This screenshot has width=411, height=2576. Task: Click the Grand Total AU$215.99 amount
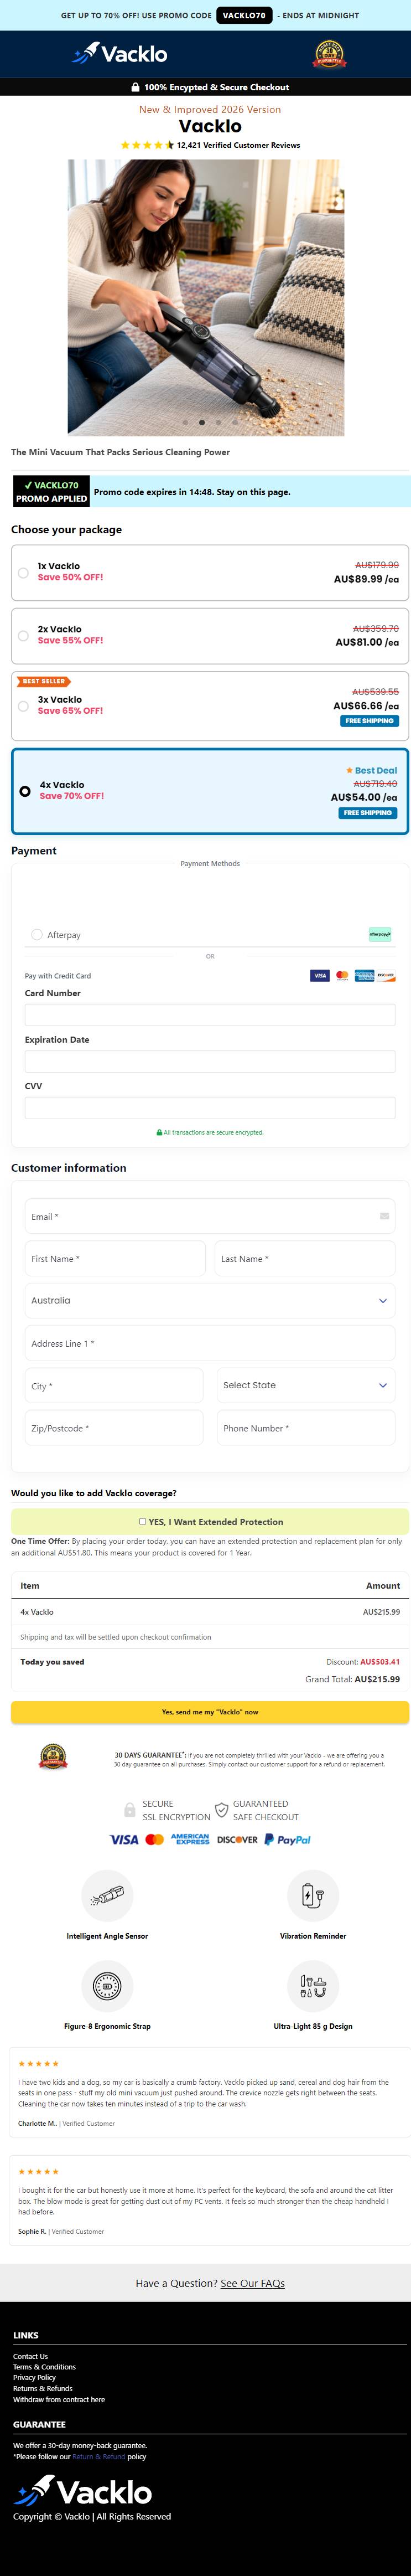pos(377,1679)
